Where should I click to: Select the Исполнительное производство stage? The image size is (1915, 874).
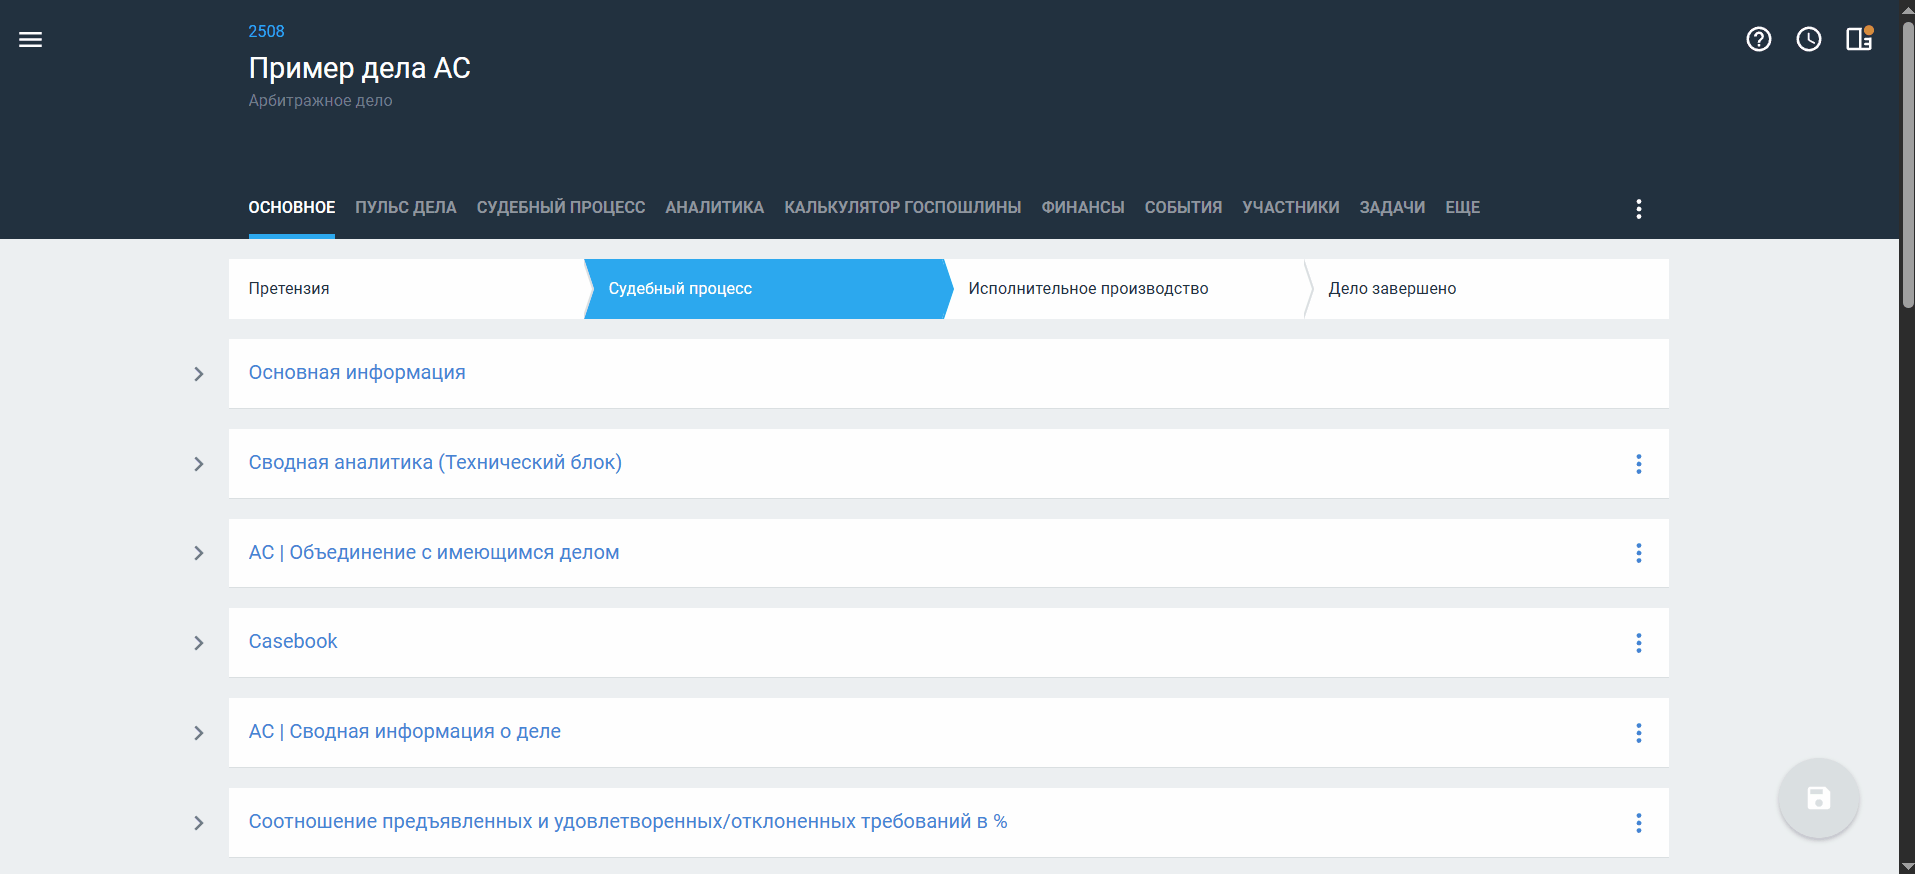pos(1088,289)
